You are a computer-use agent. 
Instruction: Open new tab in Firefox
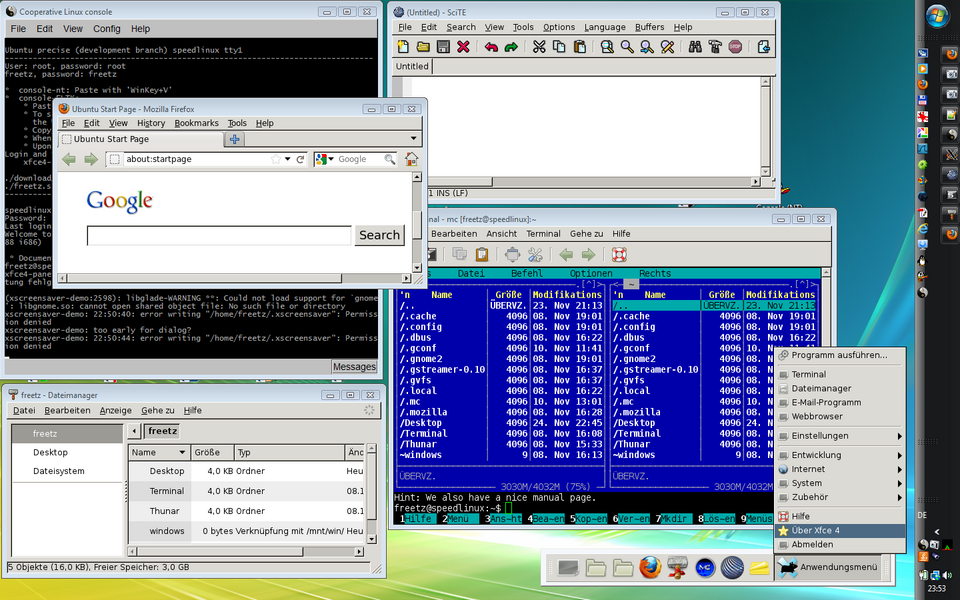point(234,140)
